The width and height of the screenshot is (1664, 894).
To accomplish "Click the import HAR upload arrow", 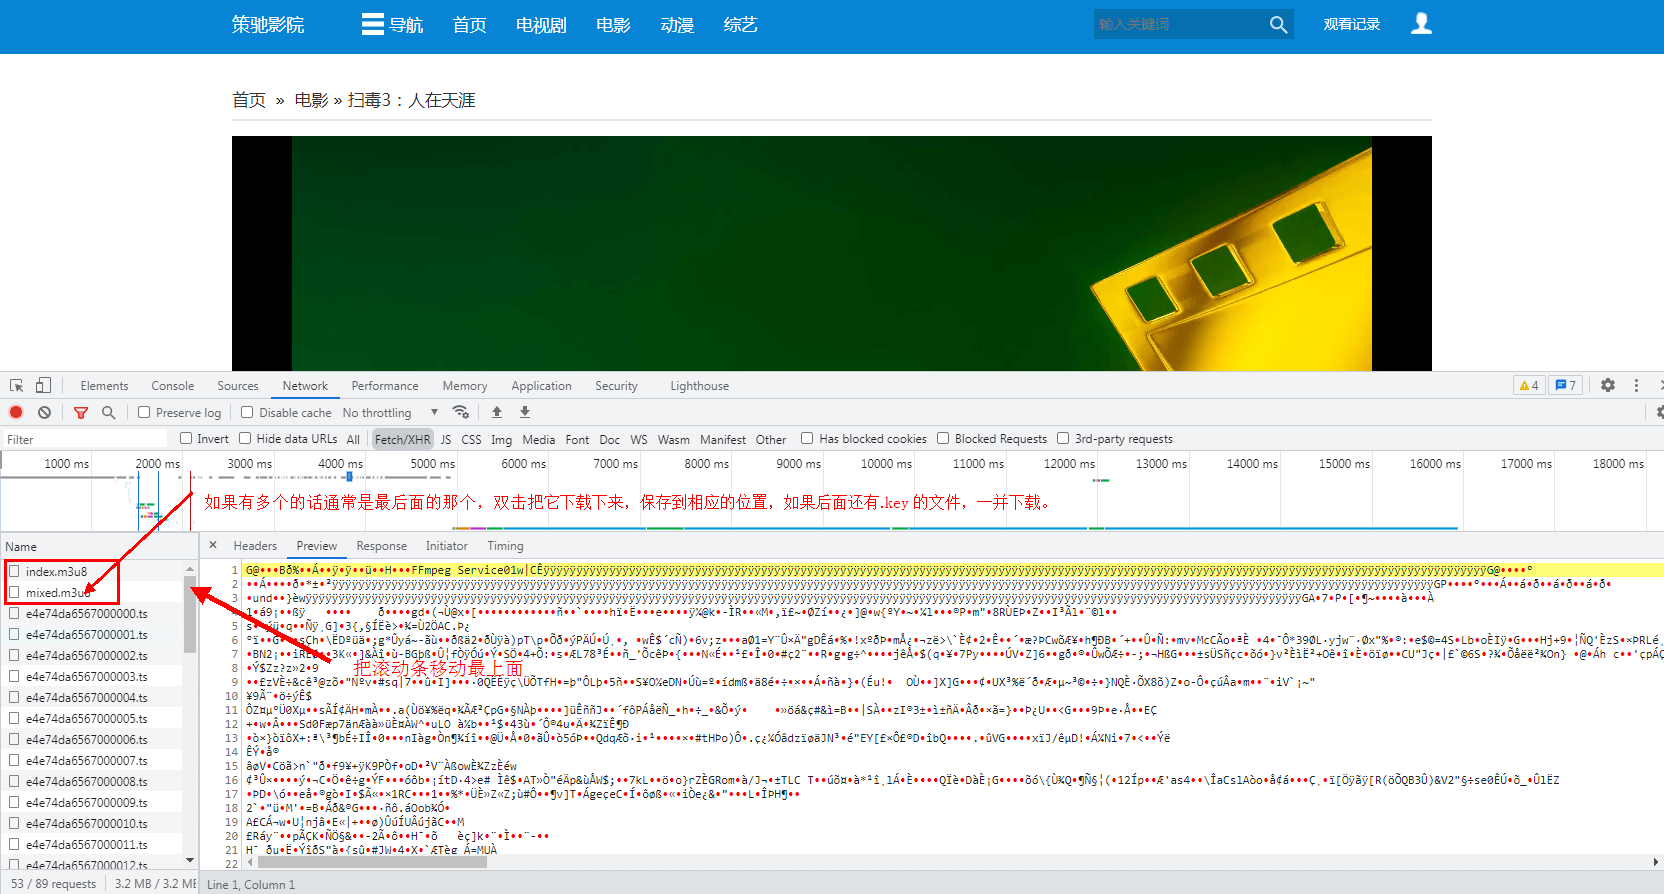I will click(x=497, y=412).
